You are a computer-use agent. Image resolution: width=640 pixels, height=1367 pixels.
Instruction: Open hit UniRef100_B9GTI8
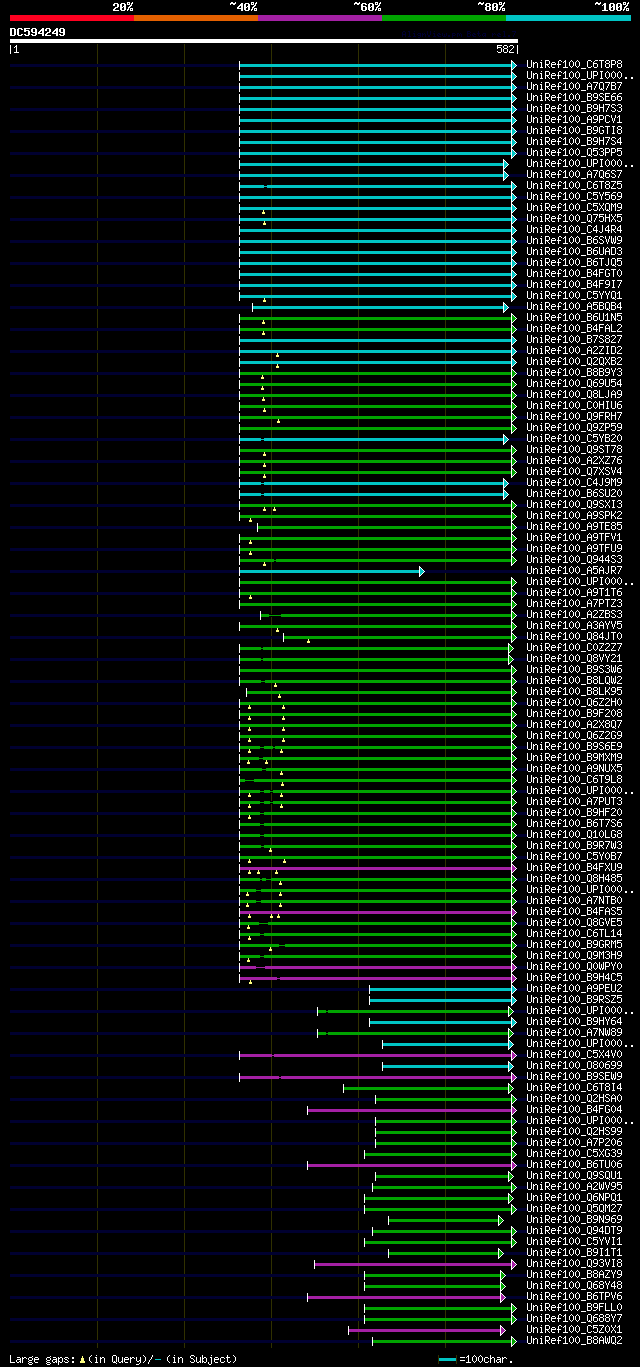click(574, 130)
